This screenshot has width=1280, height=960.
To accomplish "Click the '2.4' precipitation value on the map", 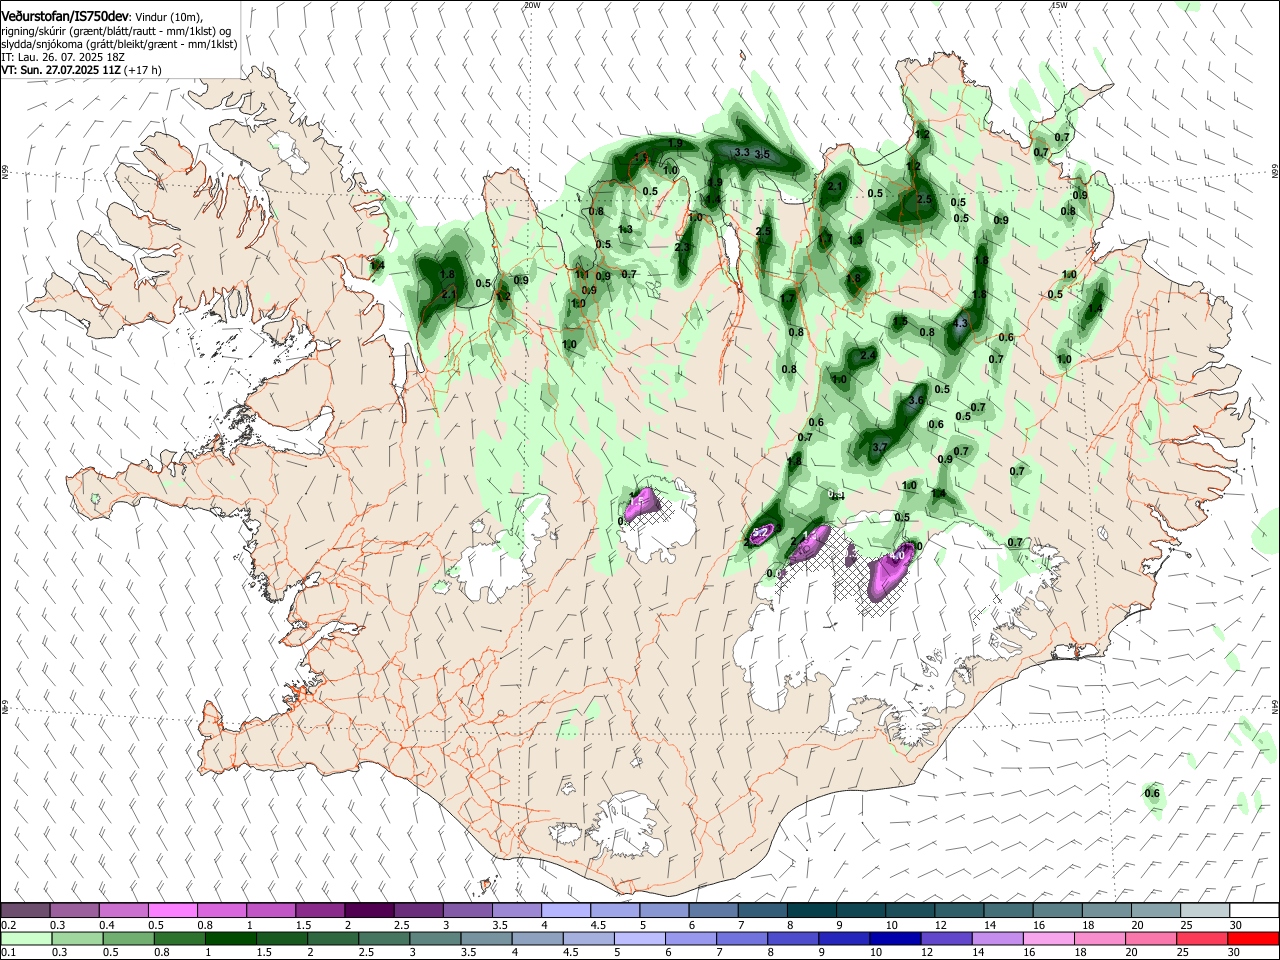I will pyautogui.click(x=868, y=355).
